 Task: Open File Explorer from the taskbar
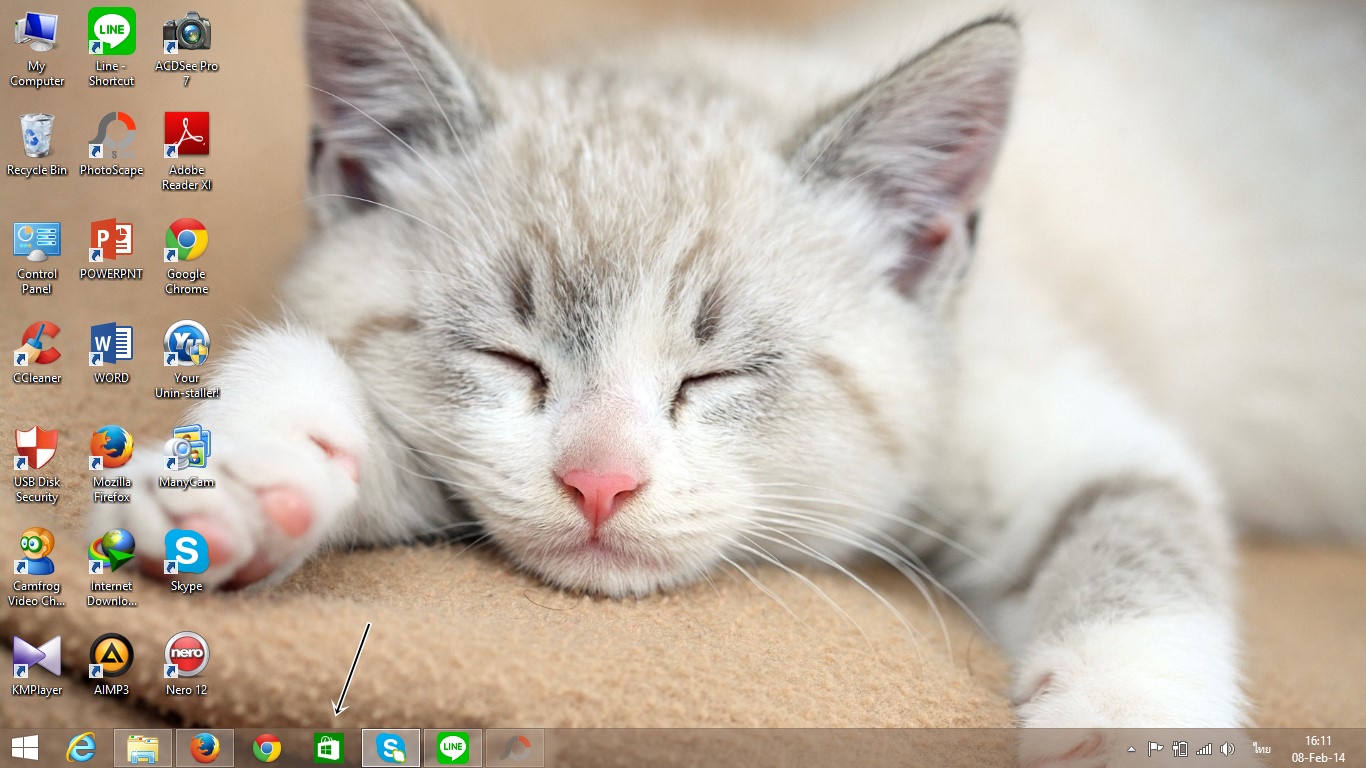143,748
